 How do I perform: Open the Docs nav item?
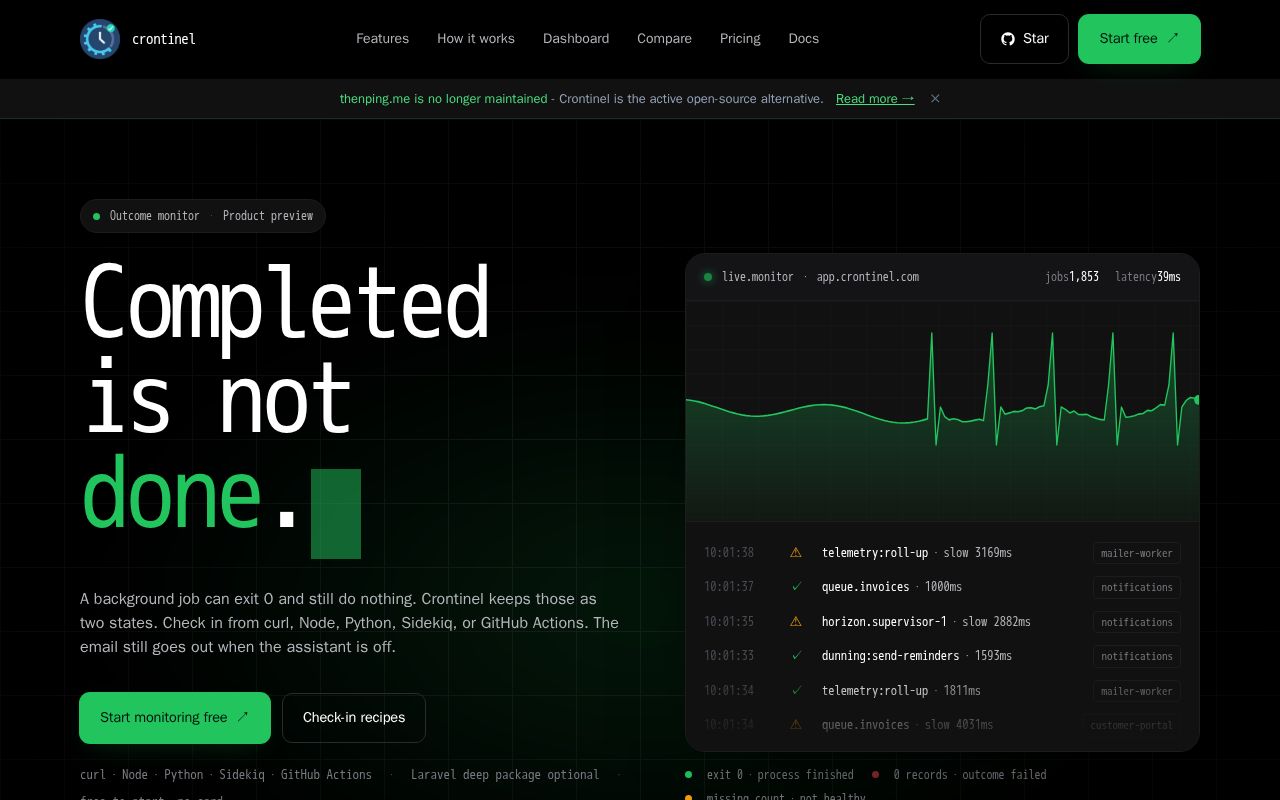803,39
